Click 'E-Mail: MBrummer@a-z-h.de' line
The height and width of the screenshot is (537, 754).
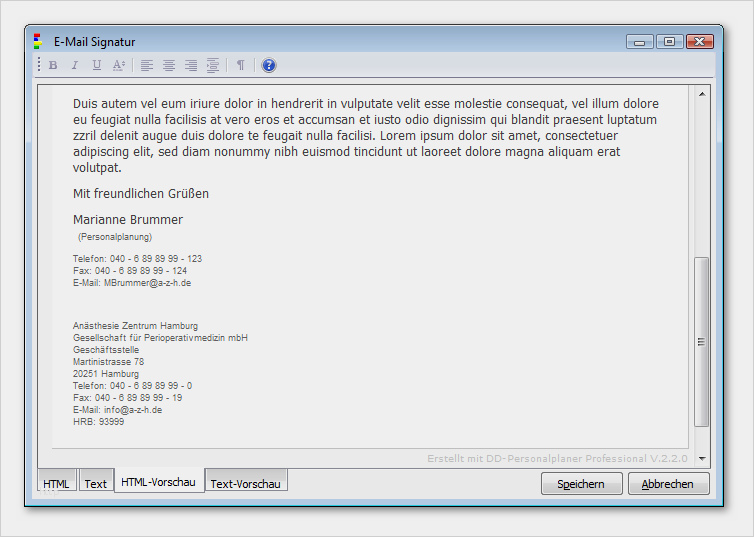click(132, 283)
